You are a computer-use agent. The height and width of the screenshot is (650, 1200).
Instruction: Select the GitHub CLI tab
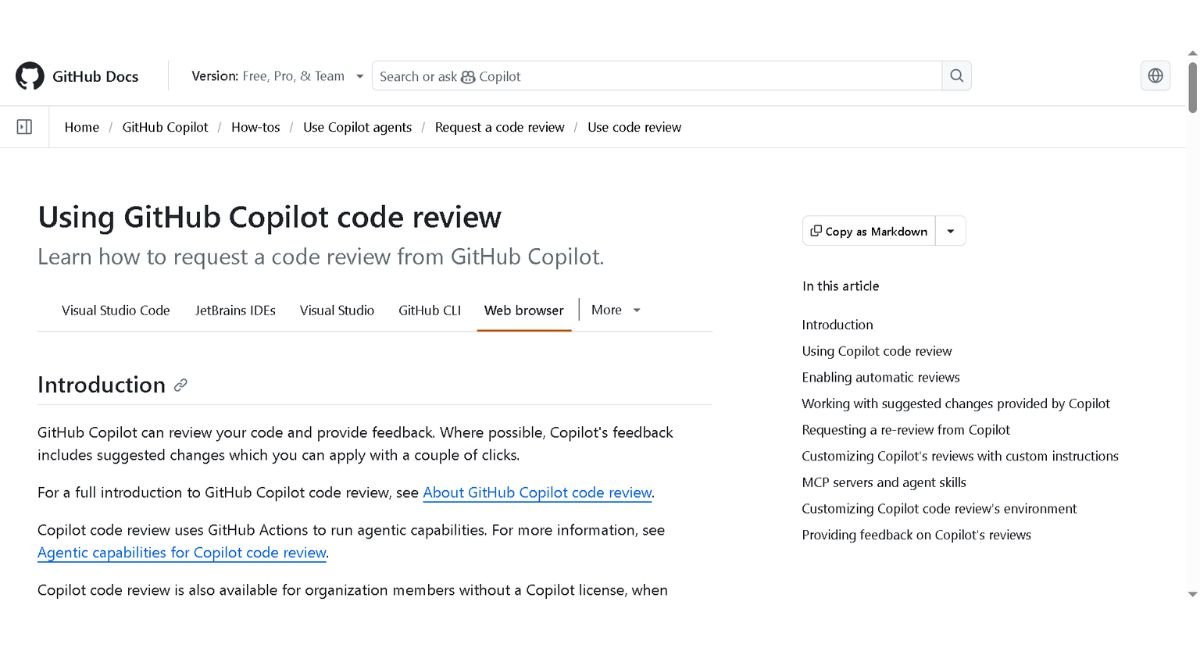pyautogui.click(x=430, y=310)
